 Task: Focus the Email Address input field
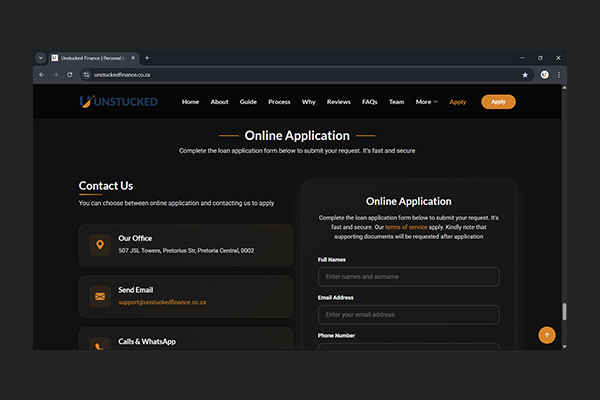409,315
